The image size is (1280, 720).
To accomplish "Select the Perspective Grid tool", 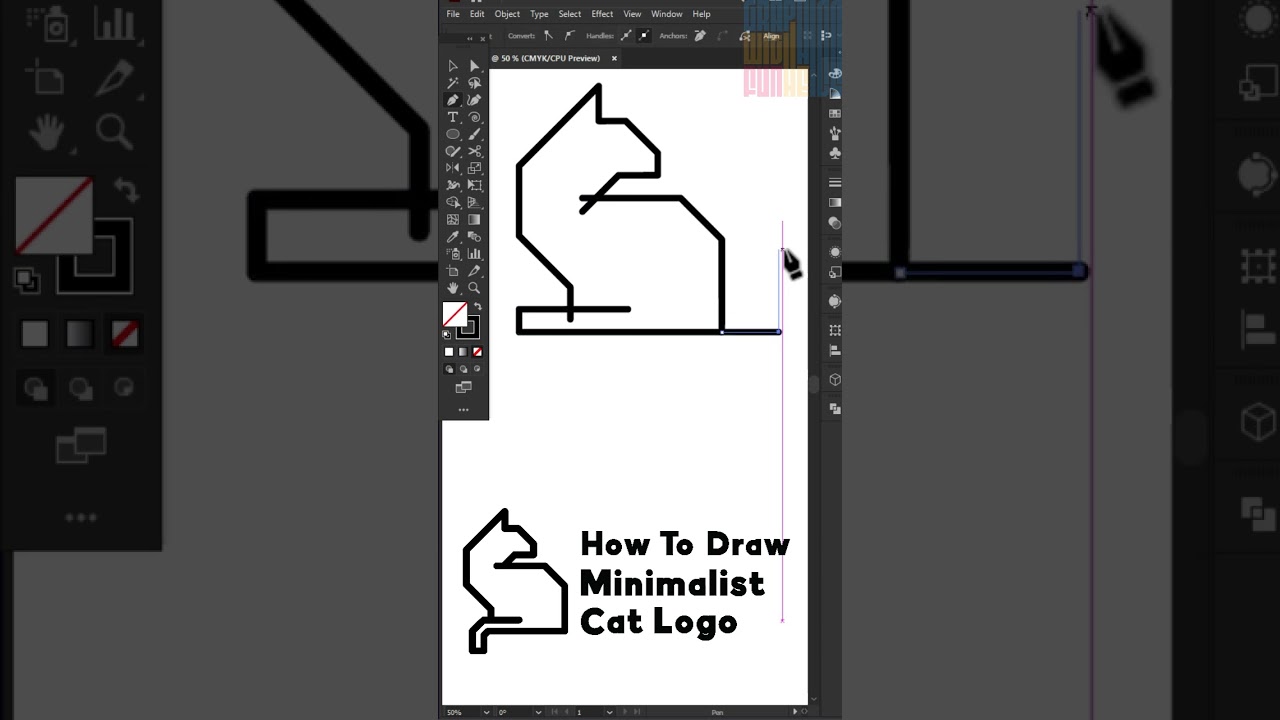I will tap(474, 202).
